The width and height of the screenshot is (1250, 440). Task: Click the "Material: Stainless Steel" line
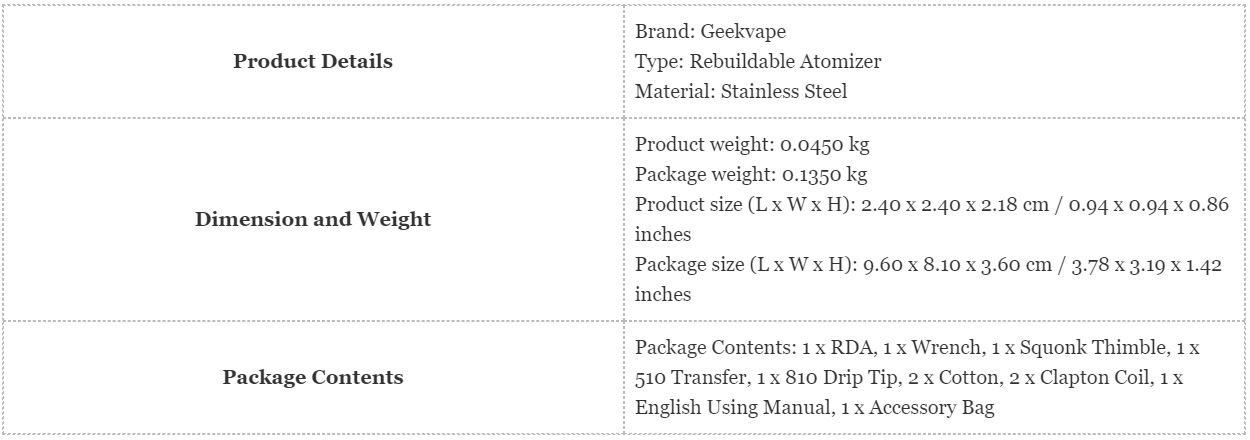tap(741, 91)
